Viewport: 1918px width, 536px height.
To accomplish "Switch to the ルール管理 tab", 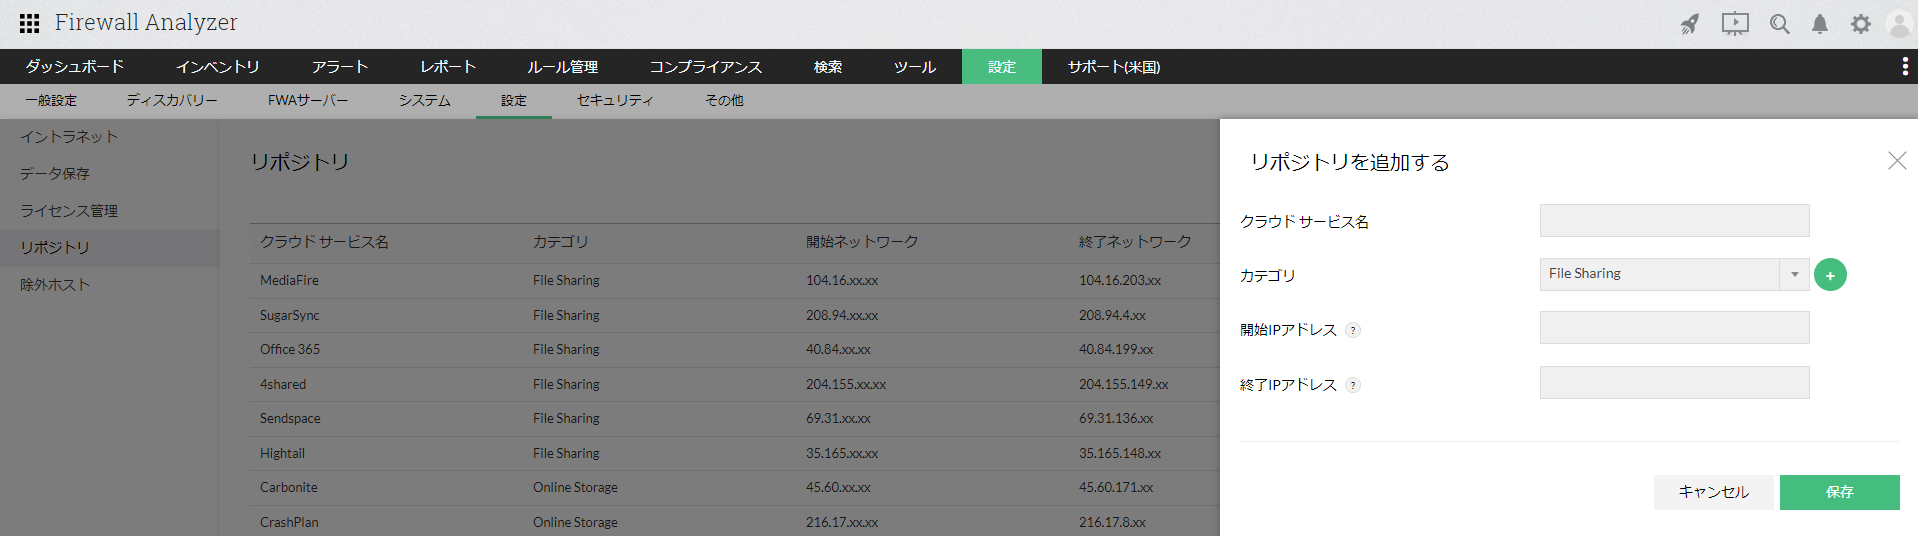I will click(x=563, y=67).
